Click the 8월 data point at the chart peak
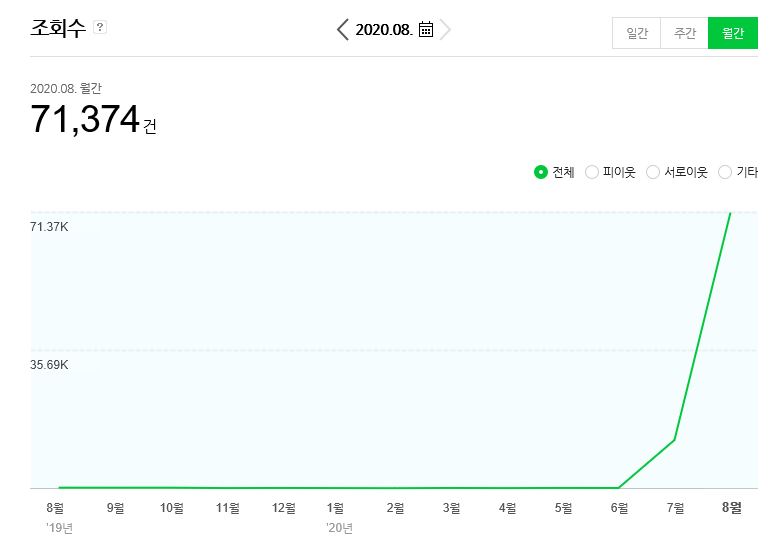The height and width of the screenshot is (547, 780). pos(731,213)
